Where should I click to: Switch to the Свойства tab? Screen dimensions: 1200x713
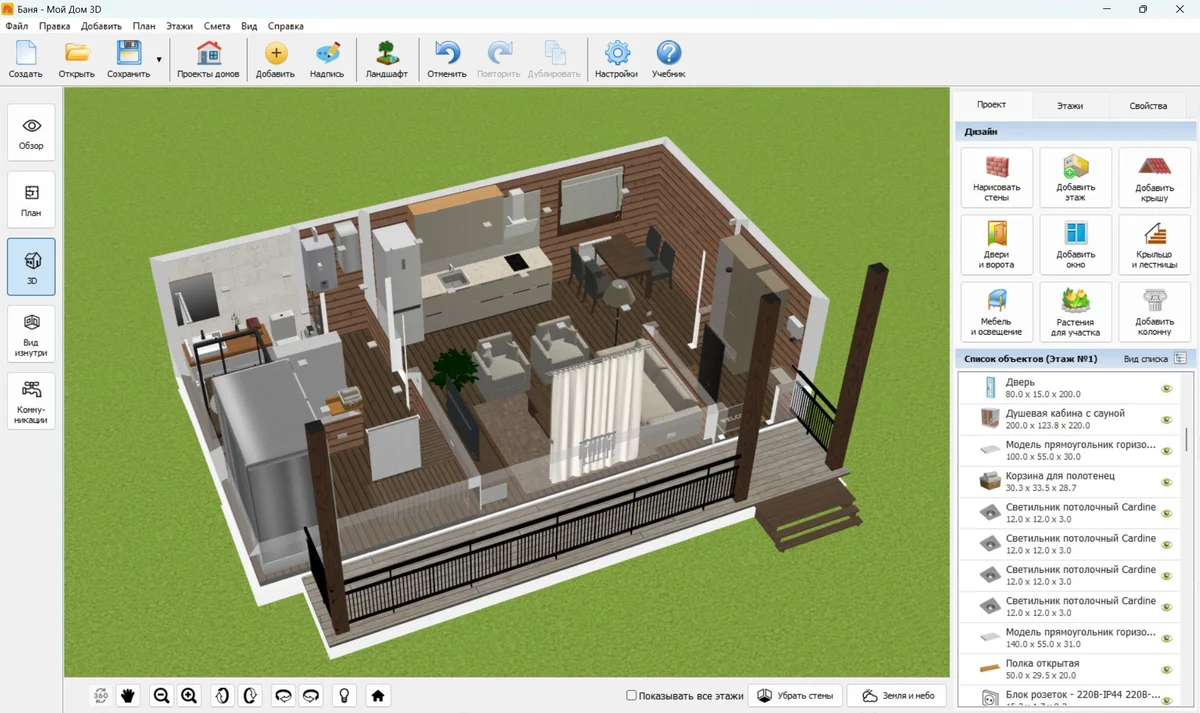point(1147,105)
